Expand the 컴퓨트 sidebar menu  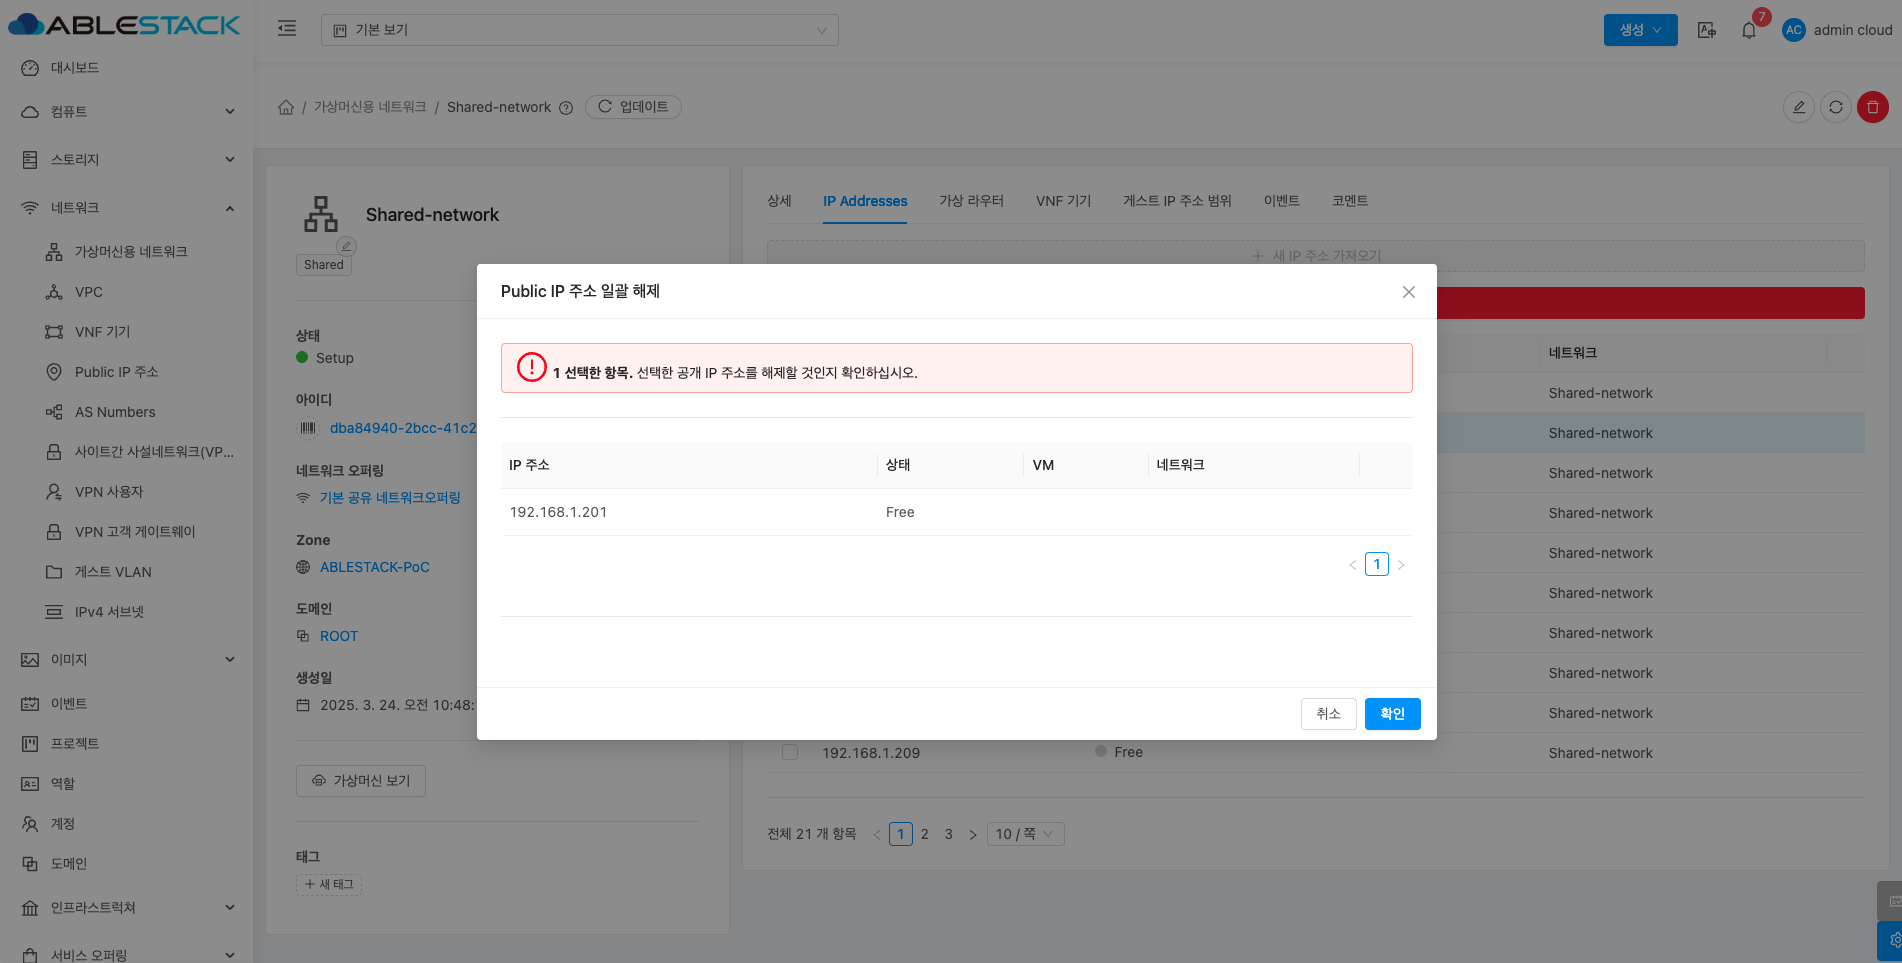(126, 112)
